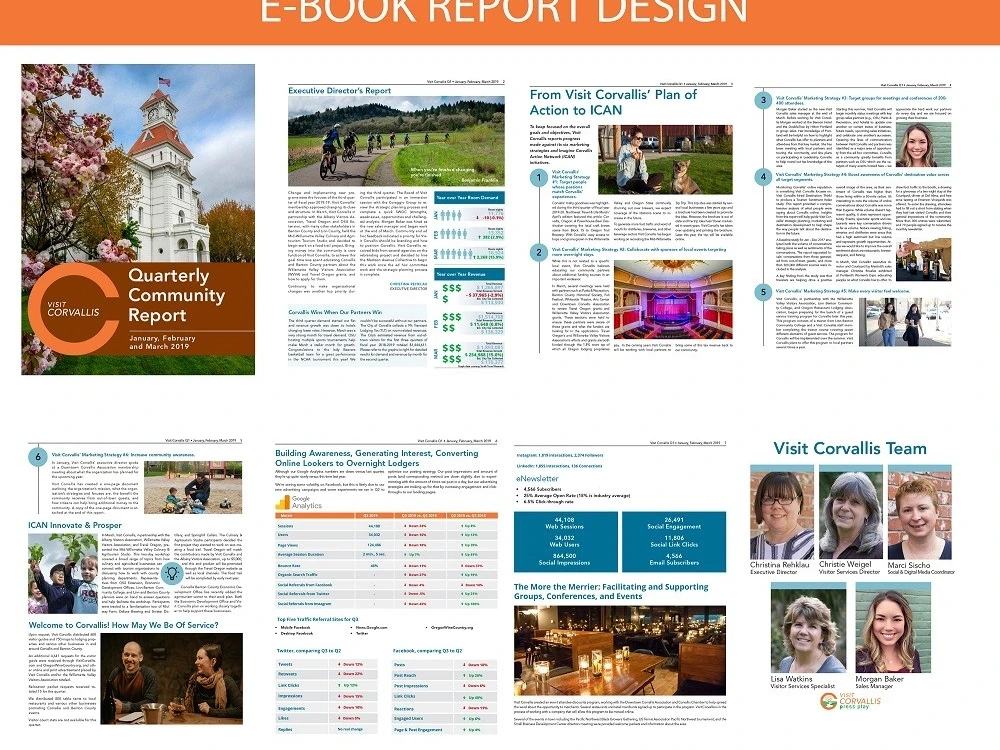
Task: Click Christie Weigel's team portrait
Action: tap(851, 513)
